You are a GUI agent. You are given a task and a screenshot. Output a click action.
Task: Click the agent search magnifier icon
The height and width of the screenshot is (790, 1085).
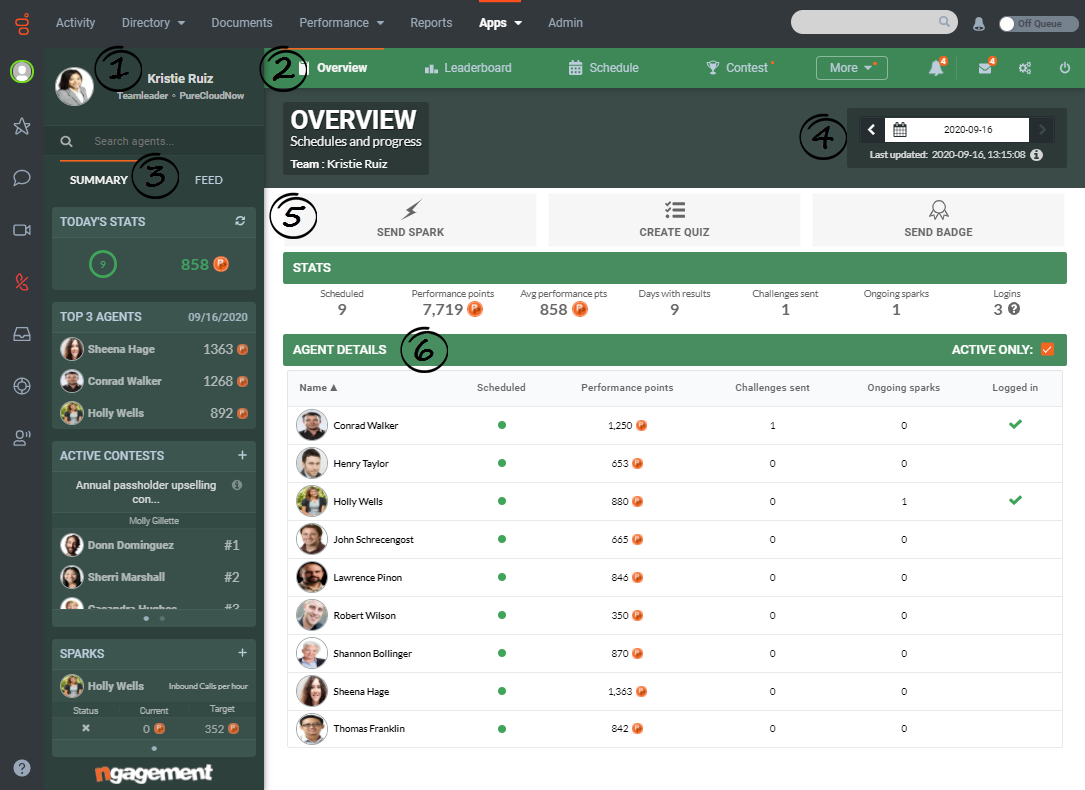click(66, 141)
